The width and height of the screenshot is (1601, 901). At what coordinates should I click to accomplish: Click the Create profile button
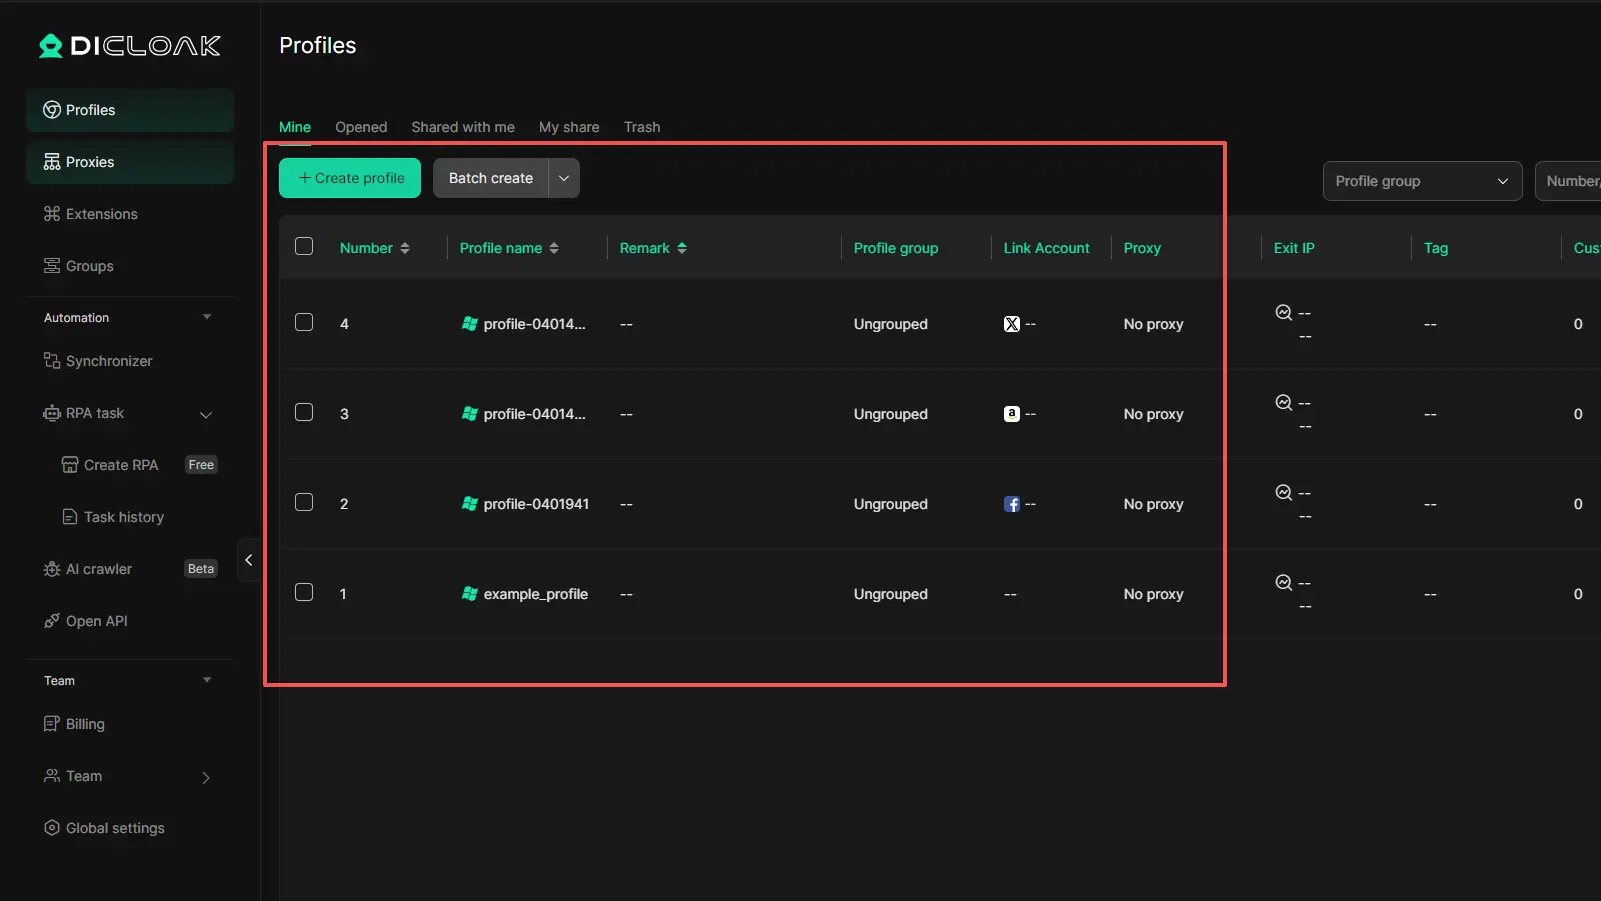(350, 178)
